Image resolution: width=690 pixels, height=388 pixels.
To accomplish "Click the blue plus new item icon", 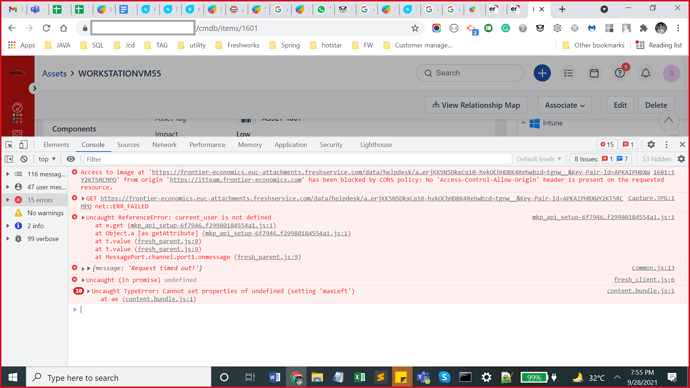I will coord(542,73).
